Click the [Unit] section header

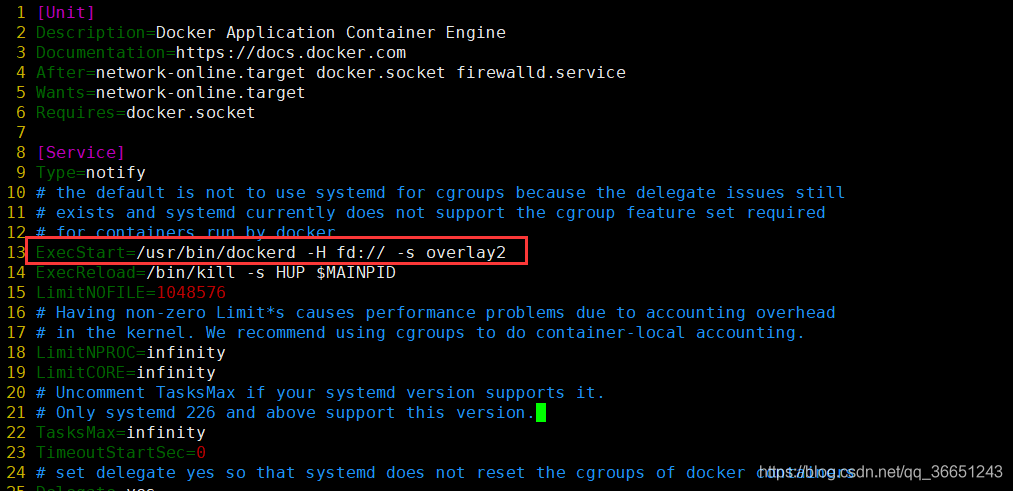point(65,12)
